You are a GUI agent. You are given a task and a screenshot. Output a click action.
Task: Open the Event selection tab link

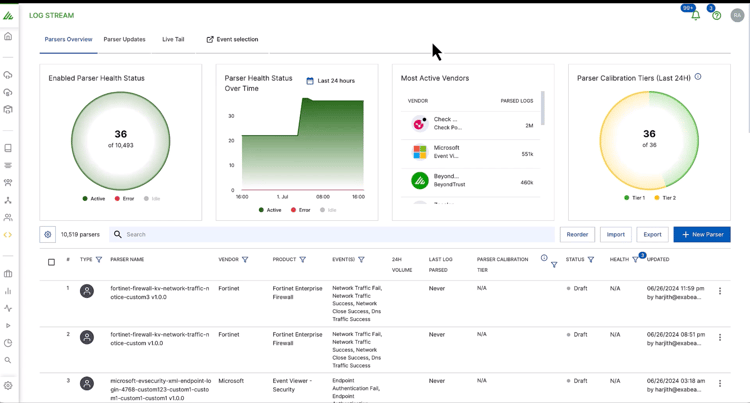232,40
